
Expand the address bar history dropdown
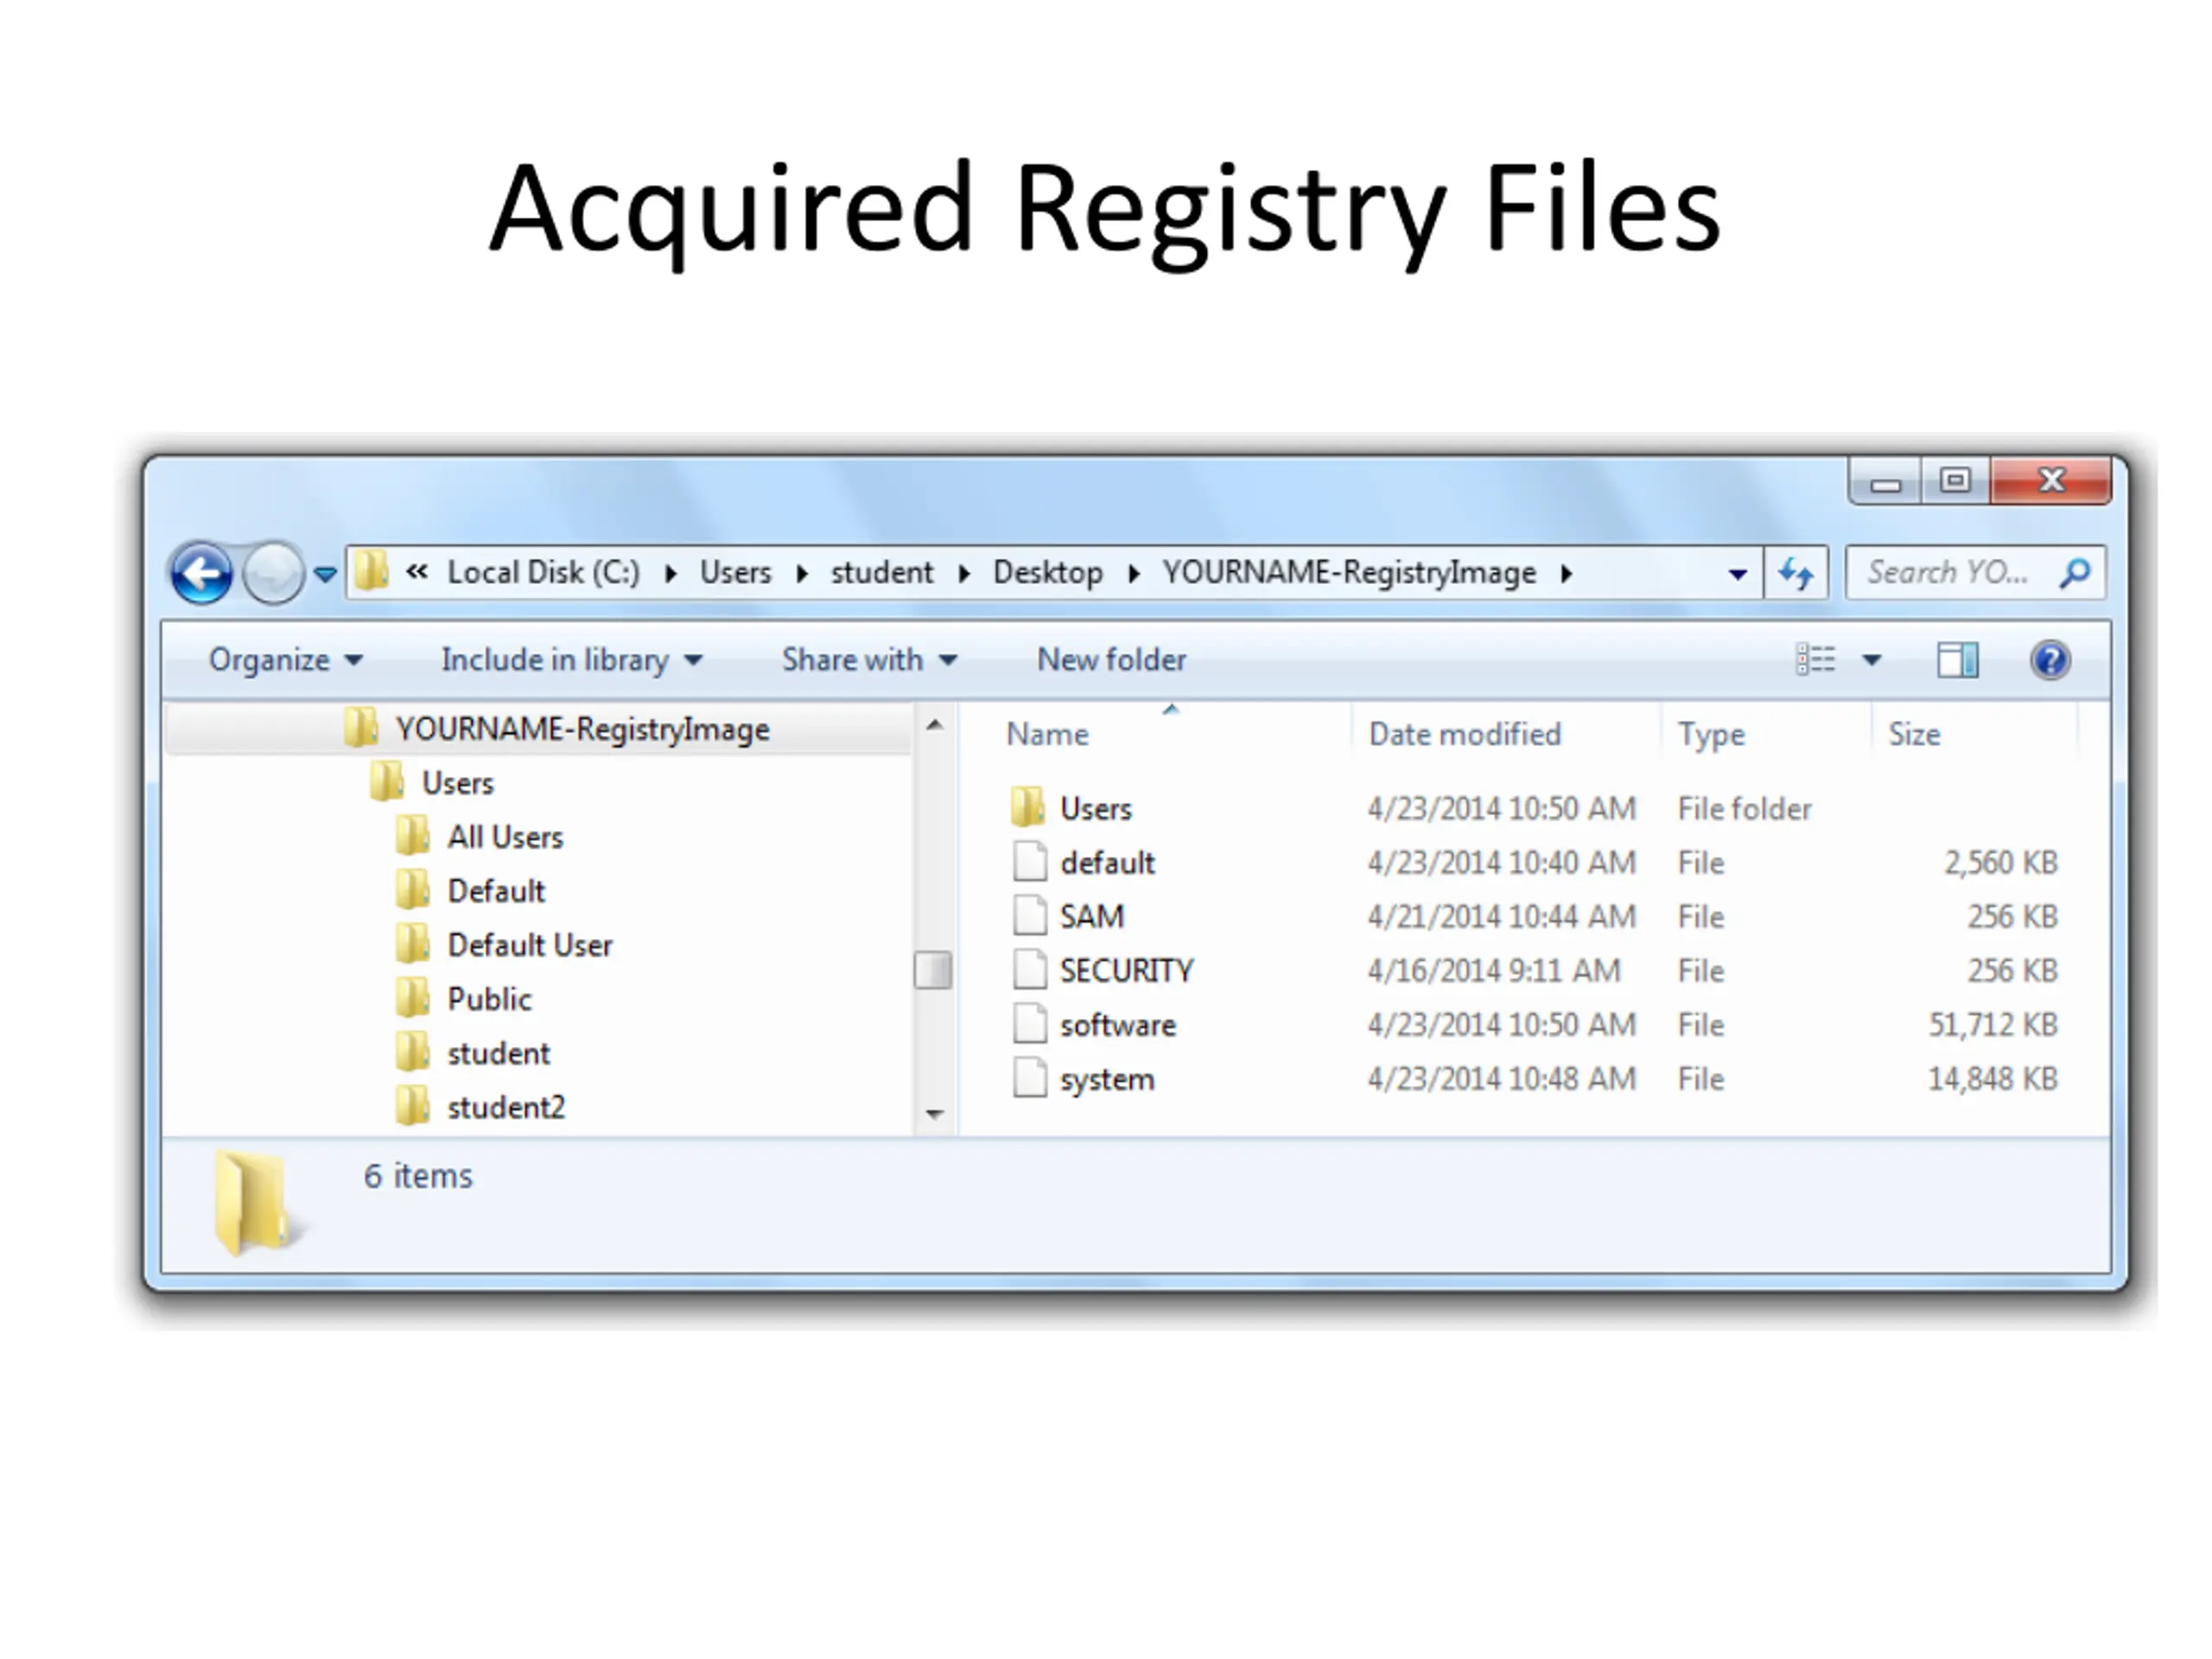pos(1738,574)
